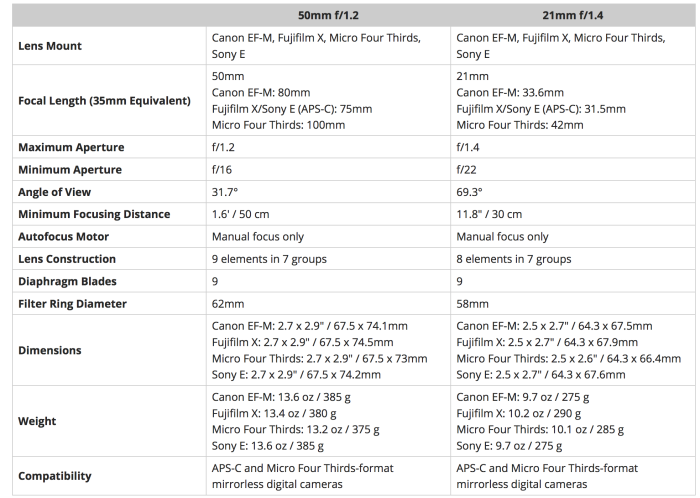Click "8 elements in 7 groups" text

coord(514,259)
